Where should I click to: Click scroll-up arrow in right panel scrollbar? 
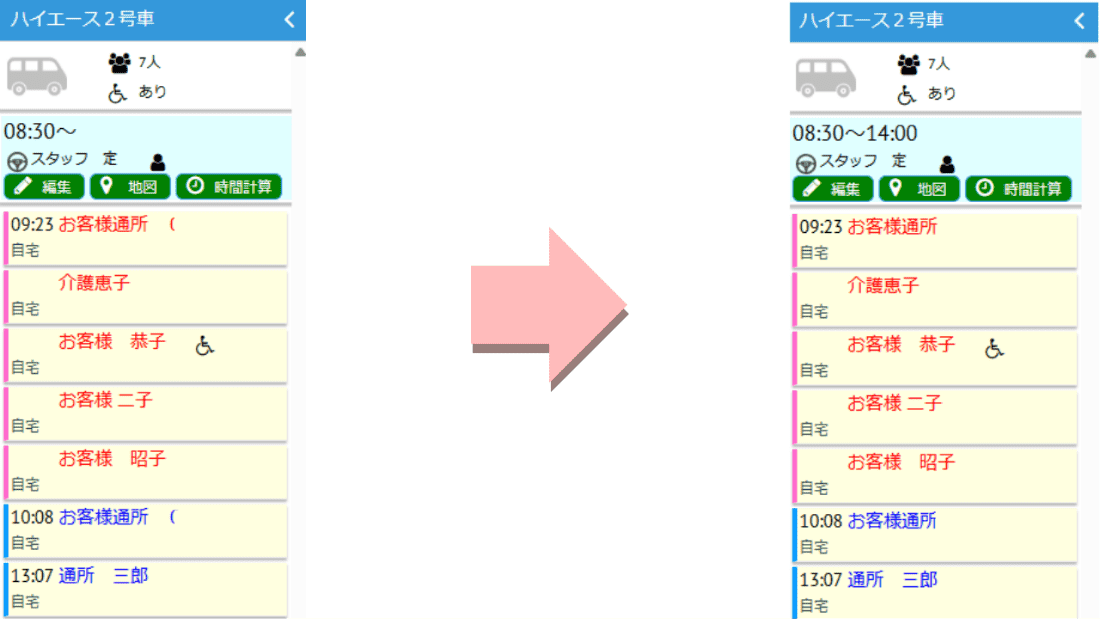click(x=1090, y=53)
